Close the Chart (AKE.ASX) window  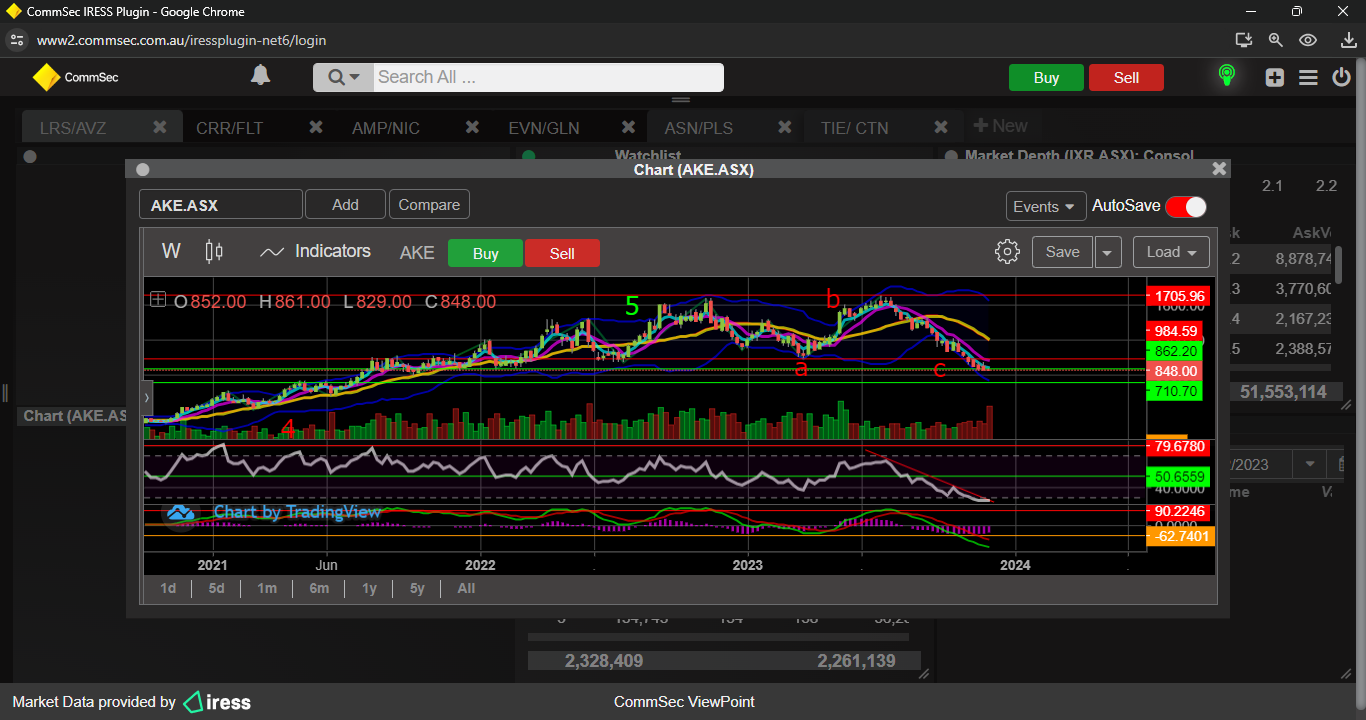pos(1219,169)
